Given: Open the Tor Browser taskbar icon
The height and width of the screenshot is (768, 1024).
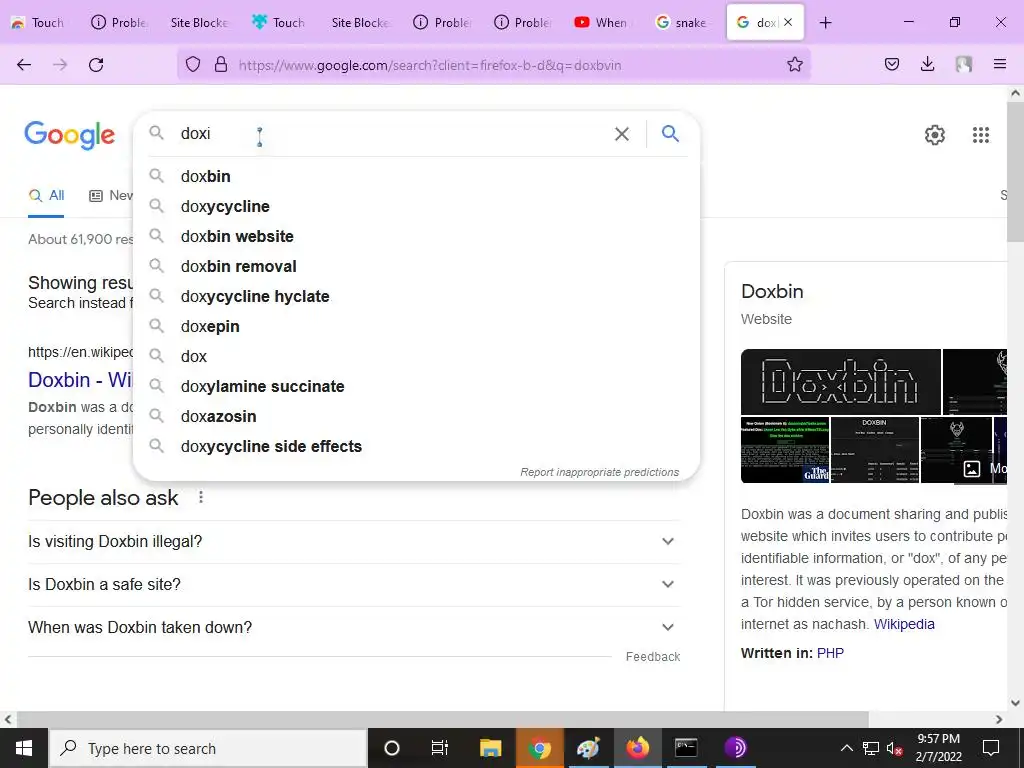Looking at the screenshot, I should tap(735, 748).
